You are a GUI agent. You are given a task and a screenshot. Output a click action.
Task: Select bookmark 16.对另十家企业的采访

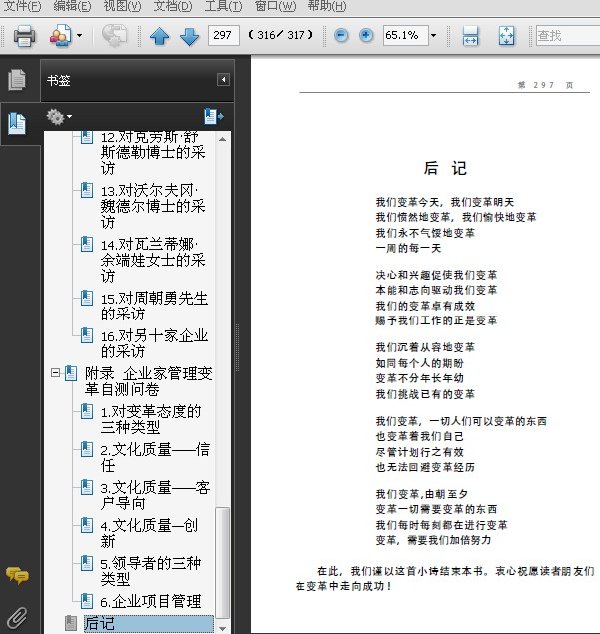click(154, 343)
